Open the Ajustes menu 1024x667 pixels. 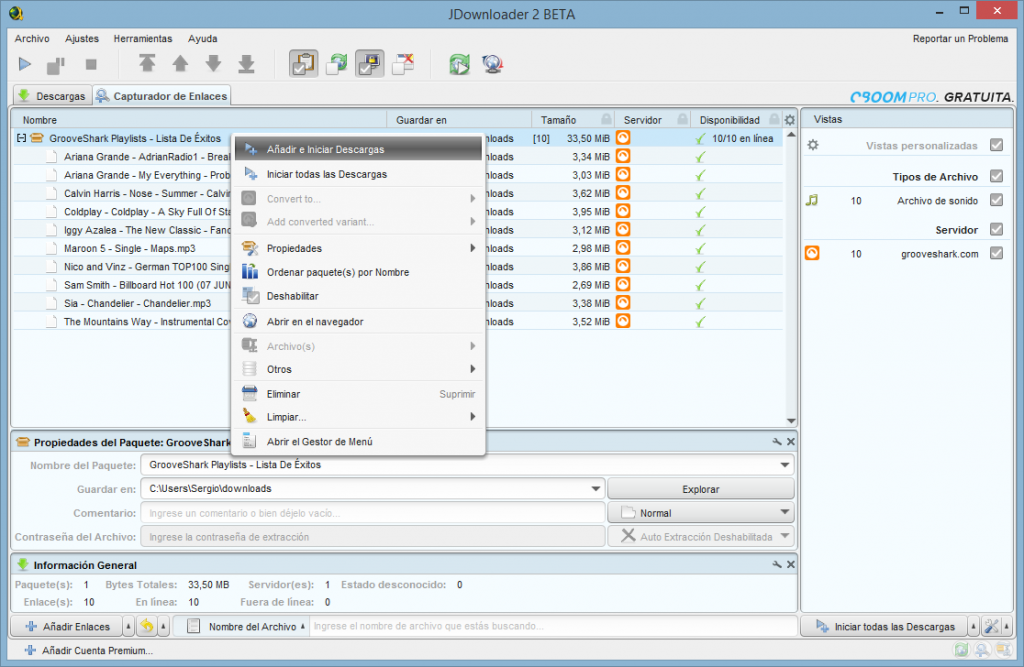coord(82,39)
